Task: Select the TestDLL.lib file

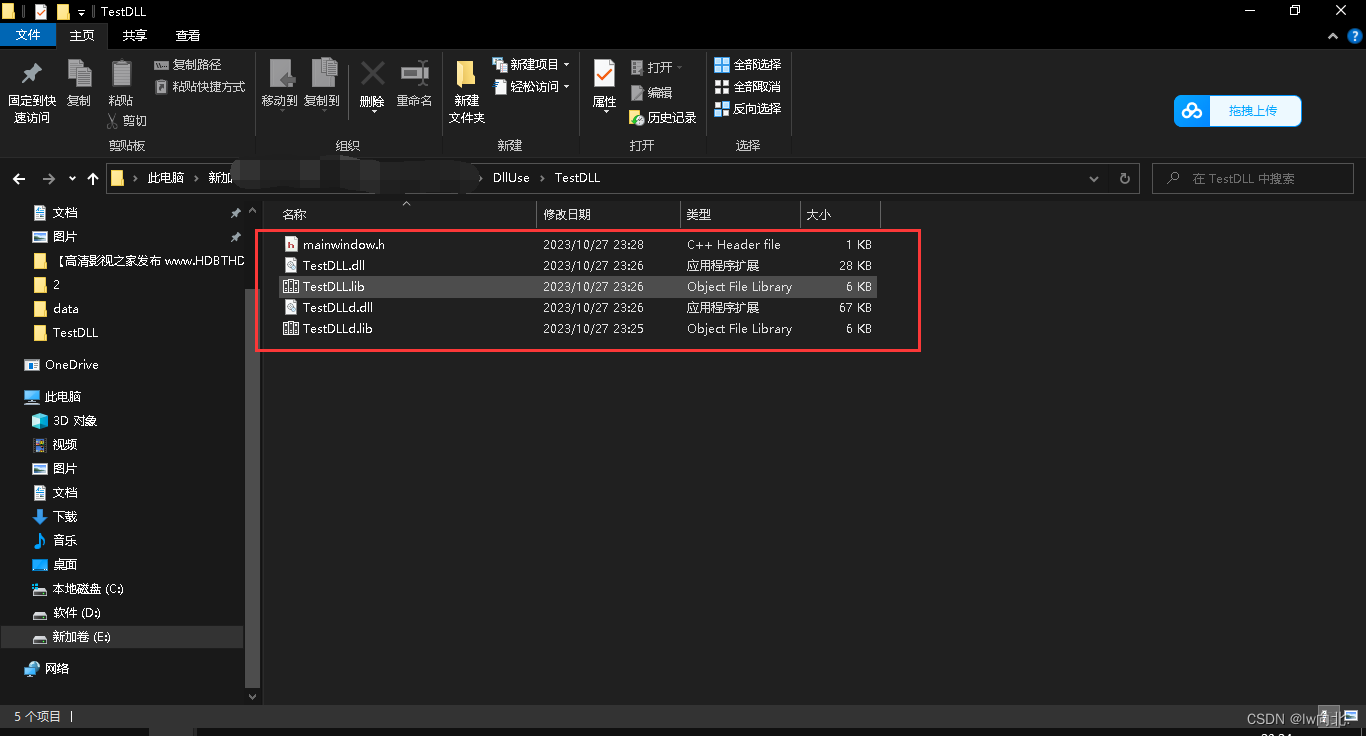Action: [577, 286]
